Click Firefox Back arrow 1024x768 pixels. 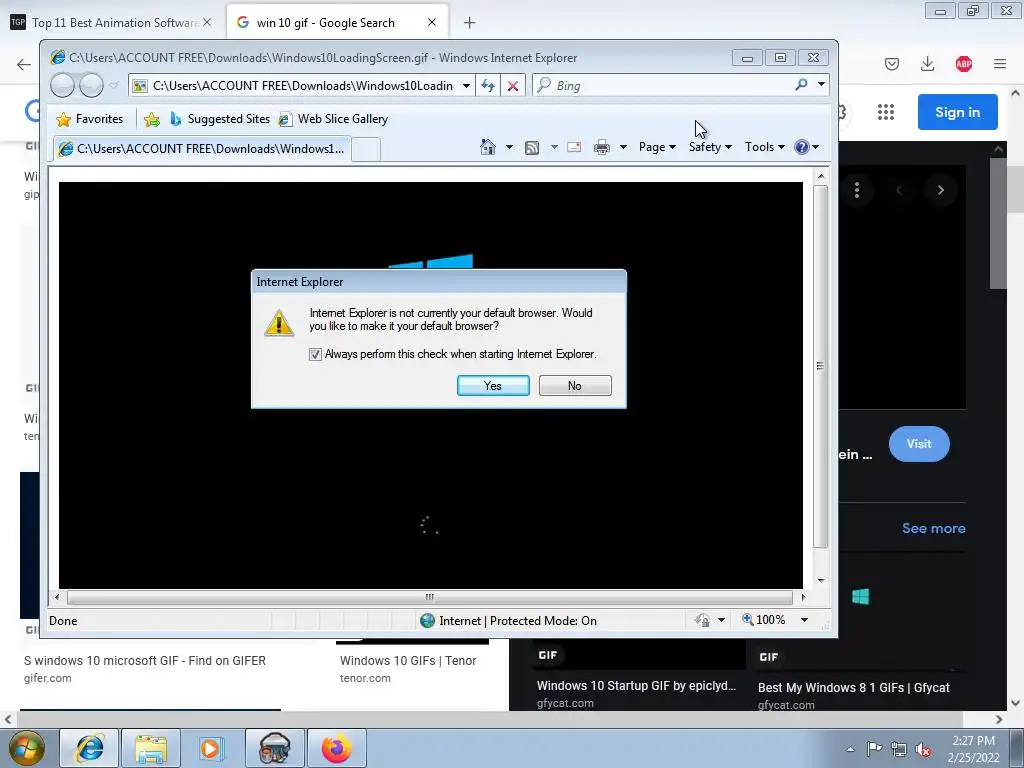24,64
